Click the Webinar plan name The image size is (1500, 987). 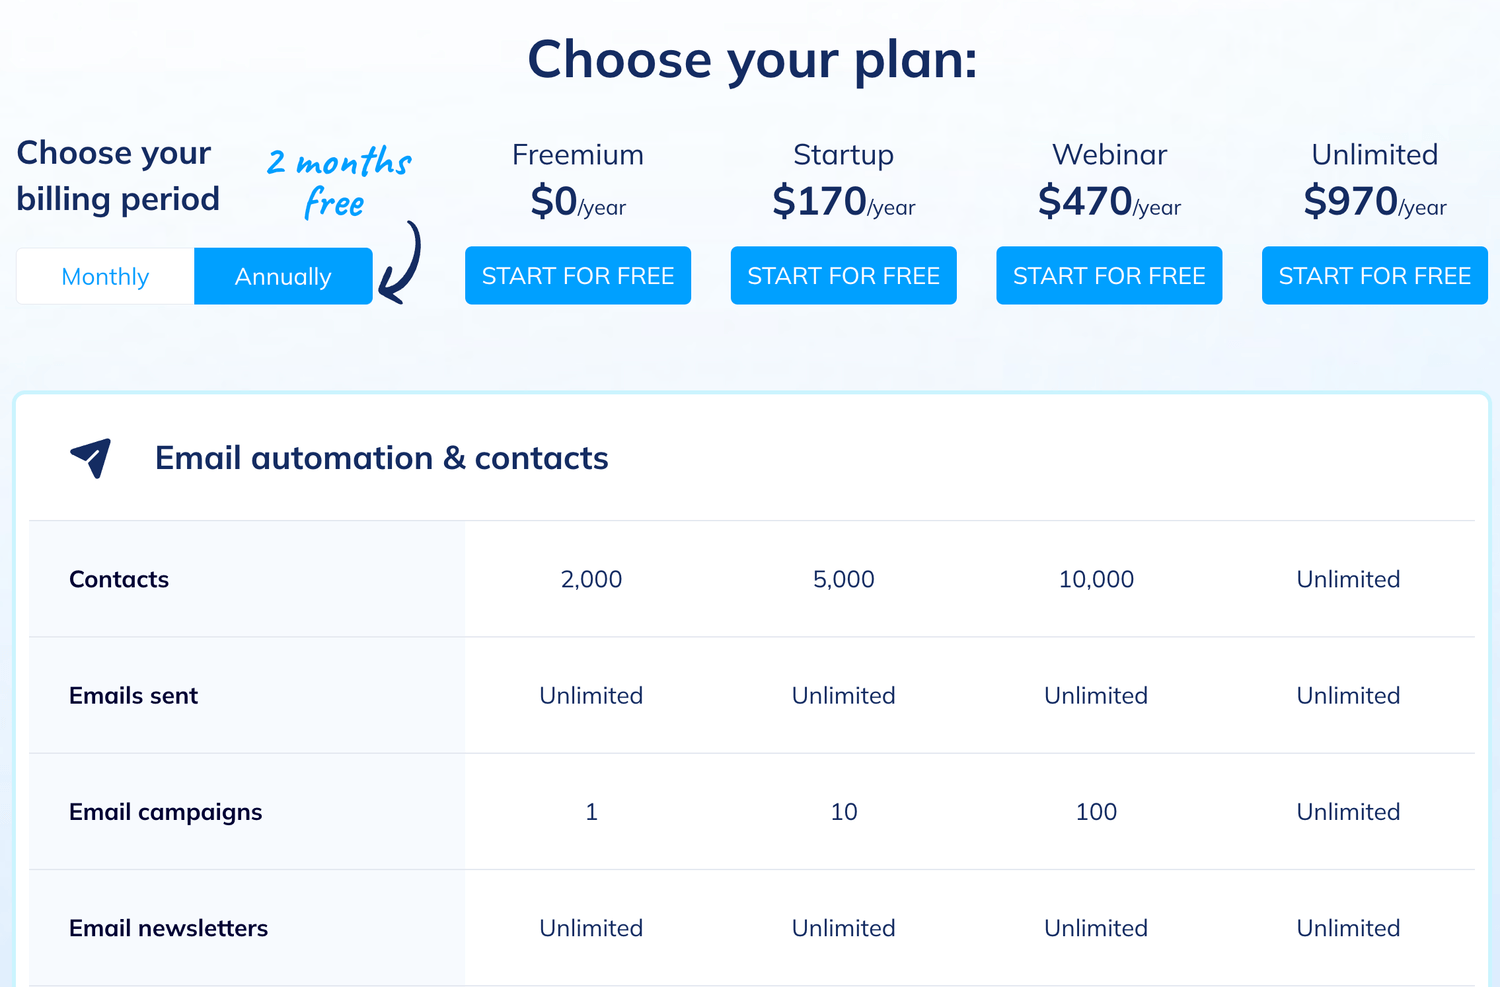[x=1109, y=155]
